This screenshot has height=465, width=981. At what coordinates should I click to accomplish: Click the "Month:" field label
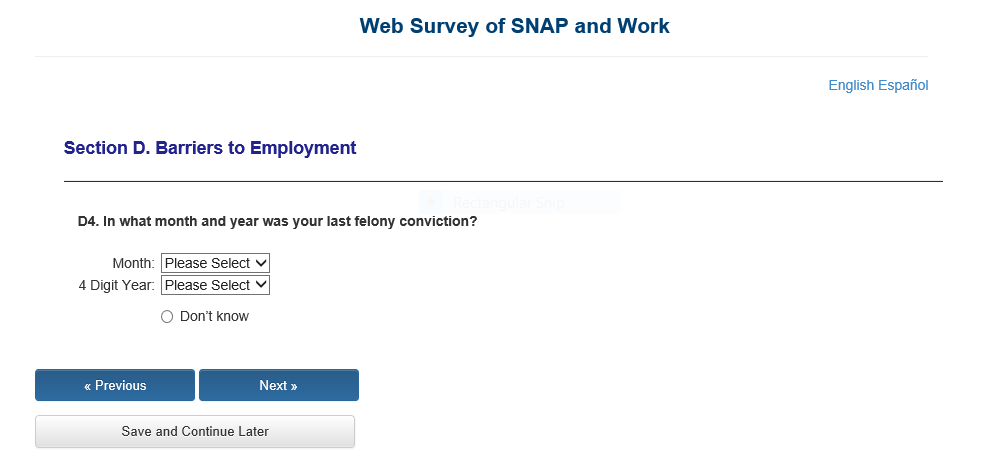pos(134,263)
